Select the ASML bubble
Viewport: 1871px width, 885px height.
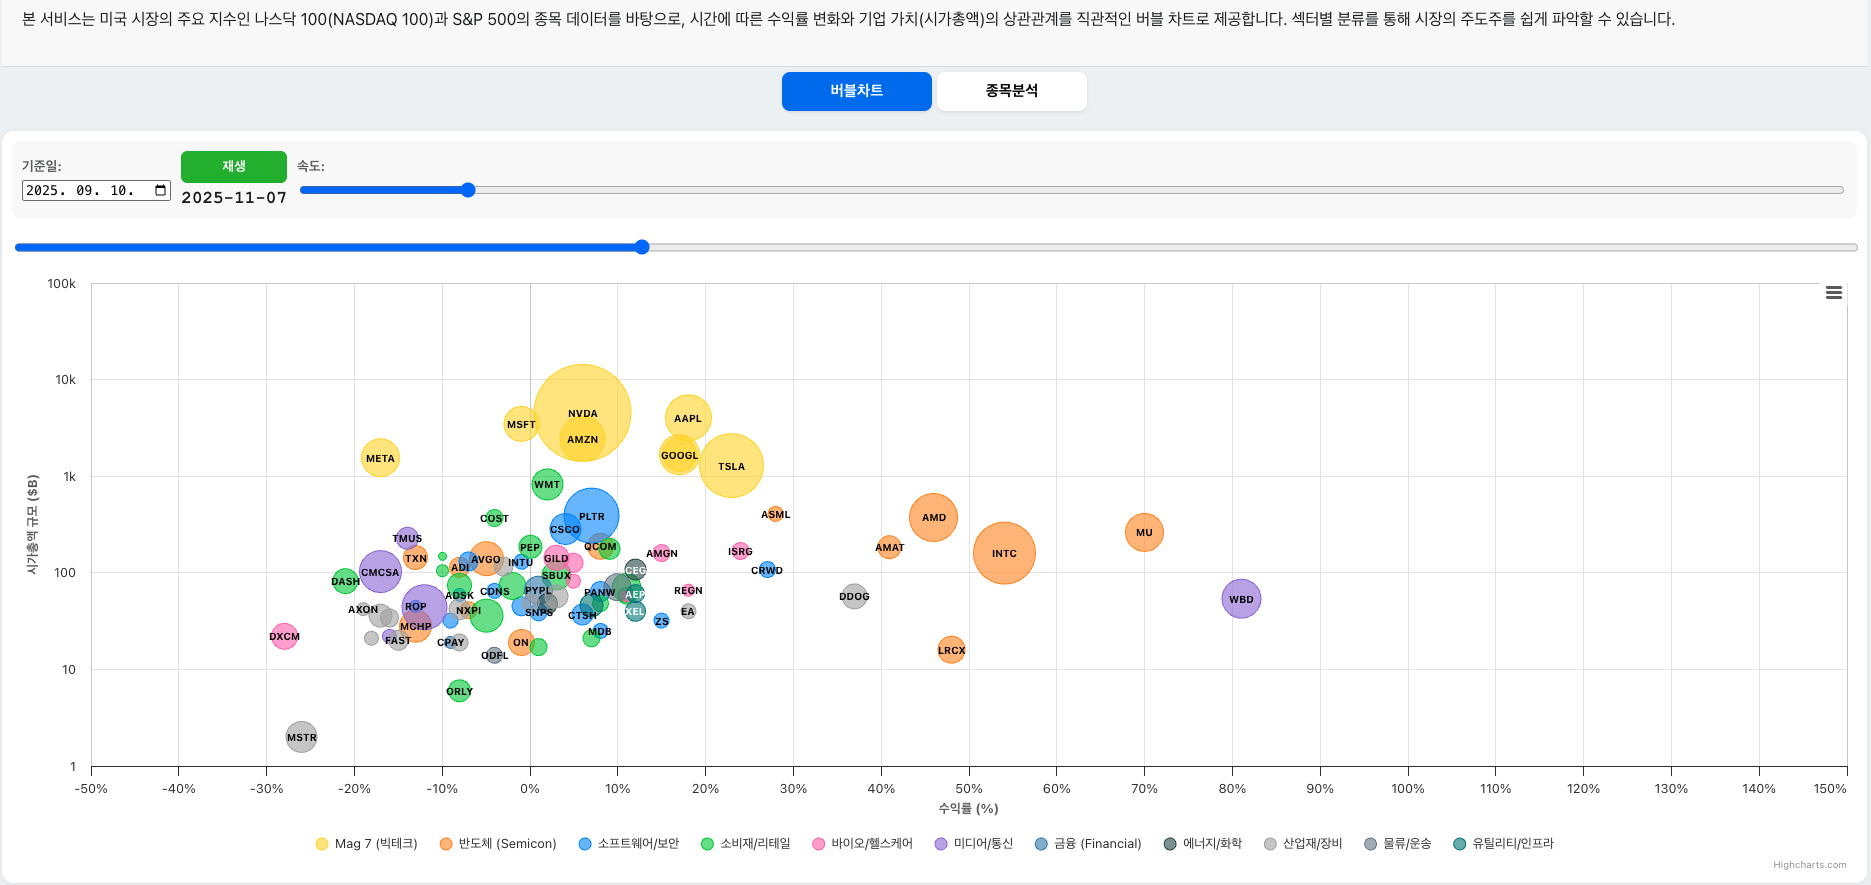pos(775,514)
